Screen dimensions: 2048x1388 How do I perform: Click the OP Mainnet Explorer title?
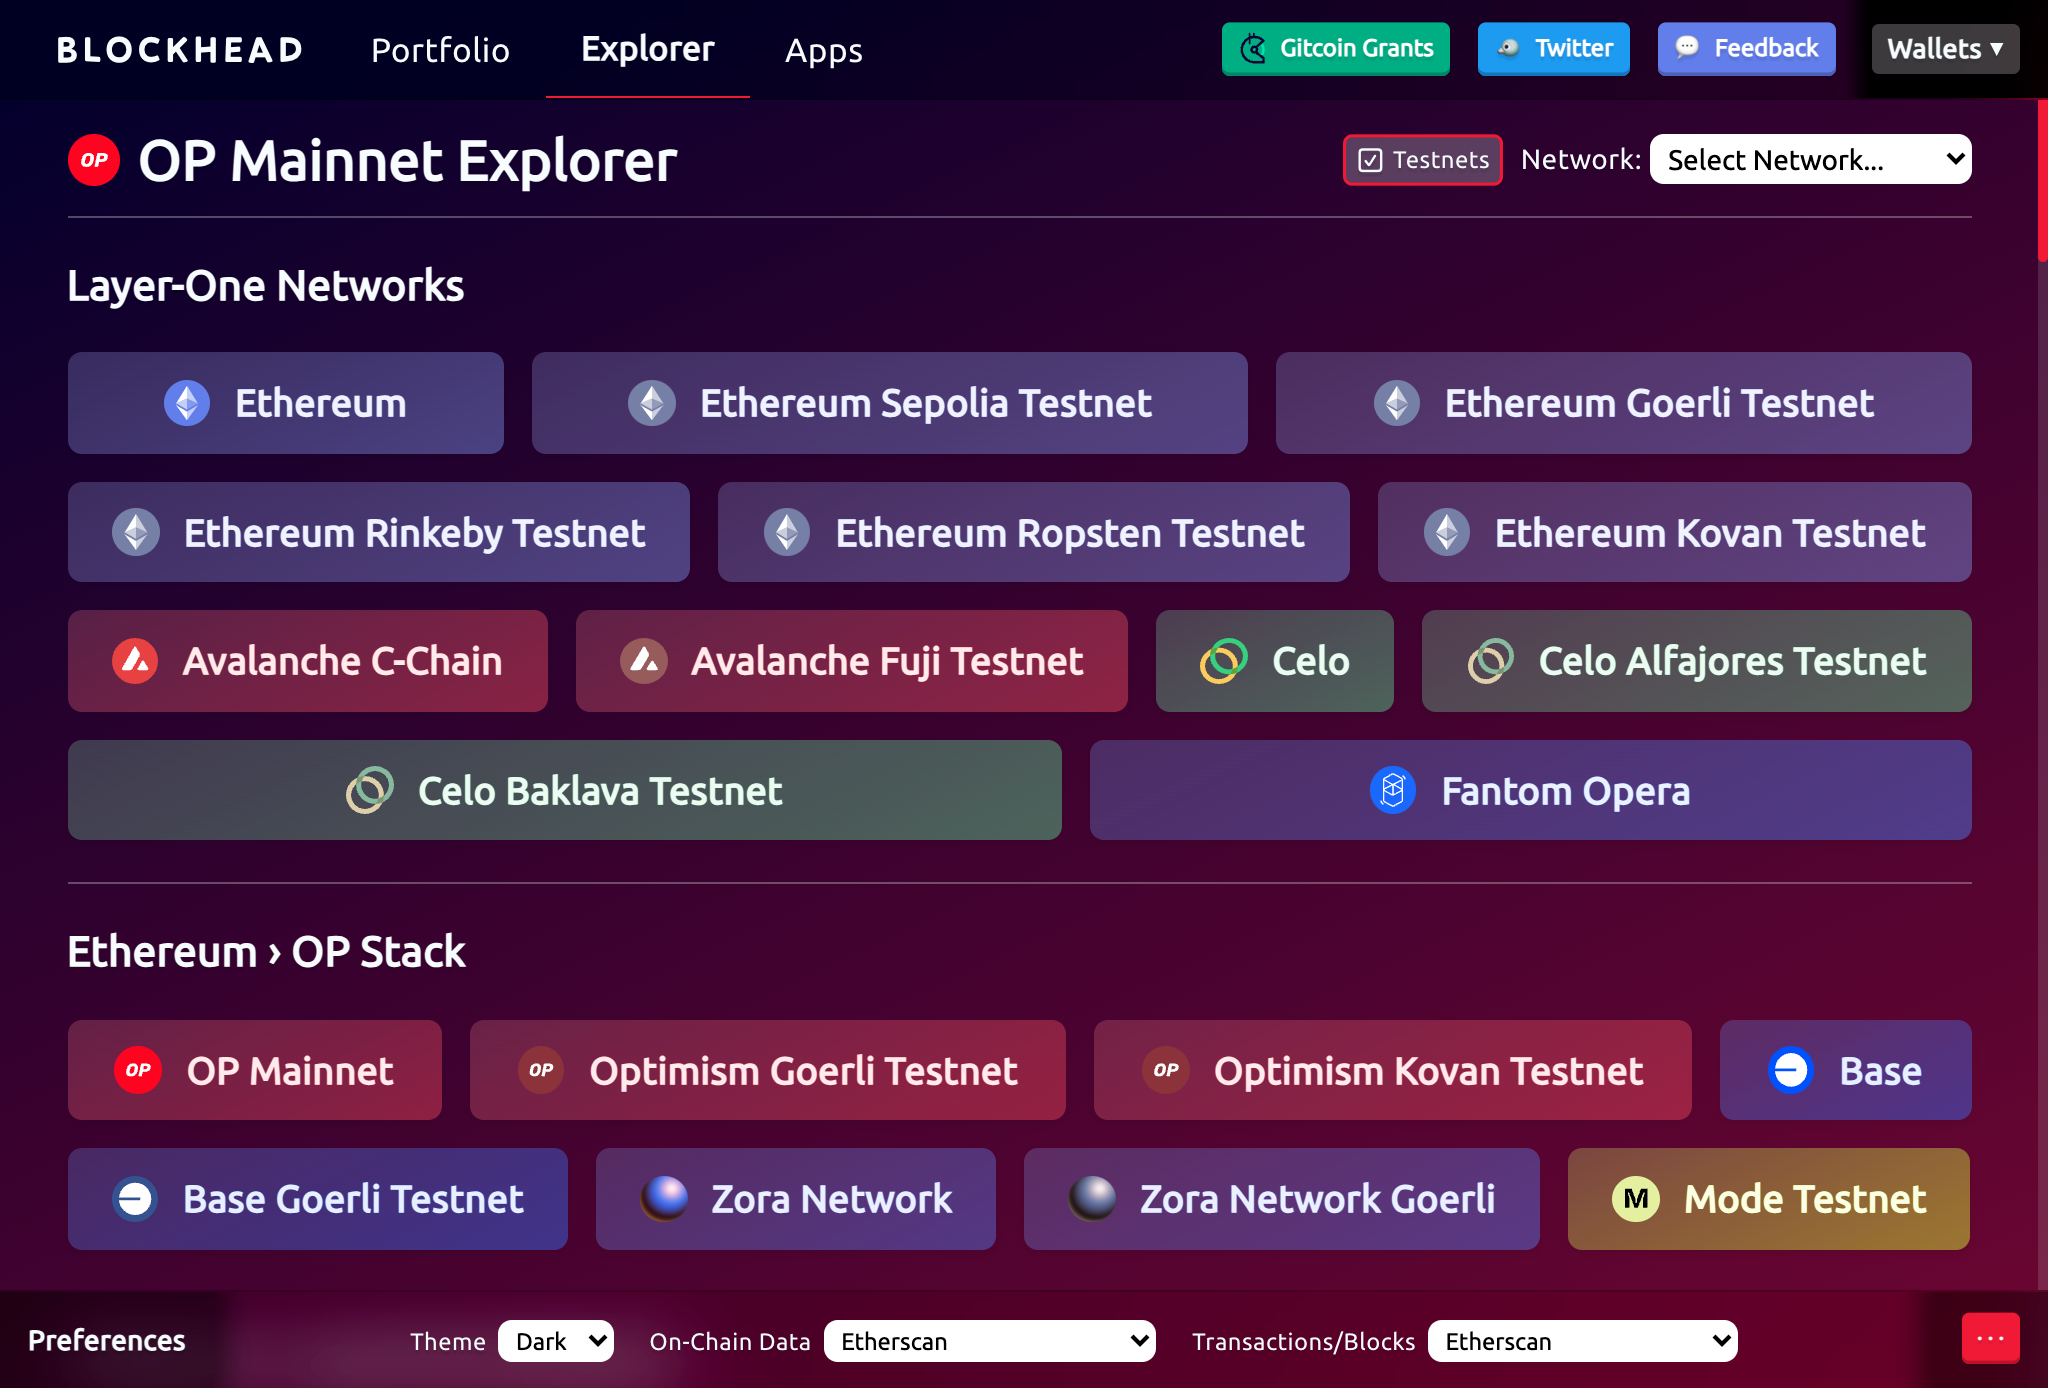407,160
